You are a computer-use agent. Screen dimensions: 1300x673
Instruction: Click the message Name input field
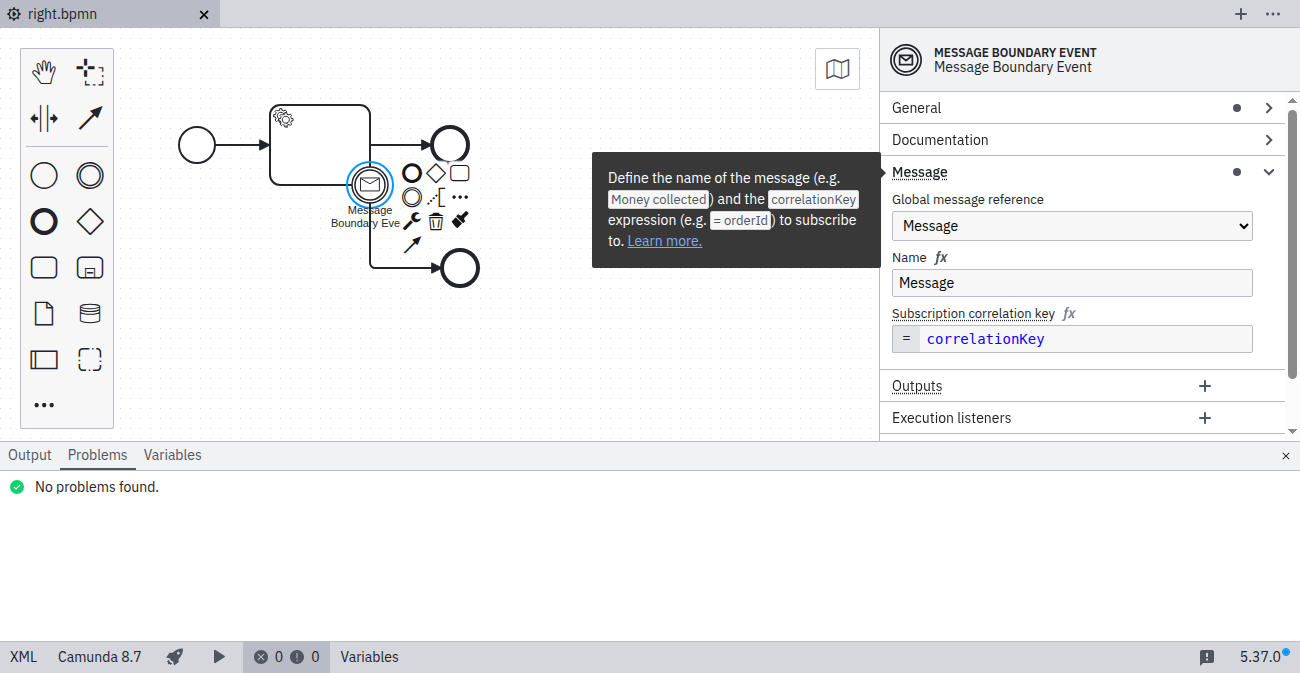1071,283
